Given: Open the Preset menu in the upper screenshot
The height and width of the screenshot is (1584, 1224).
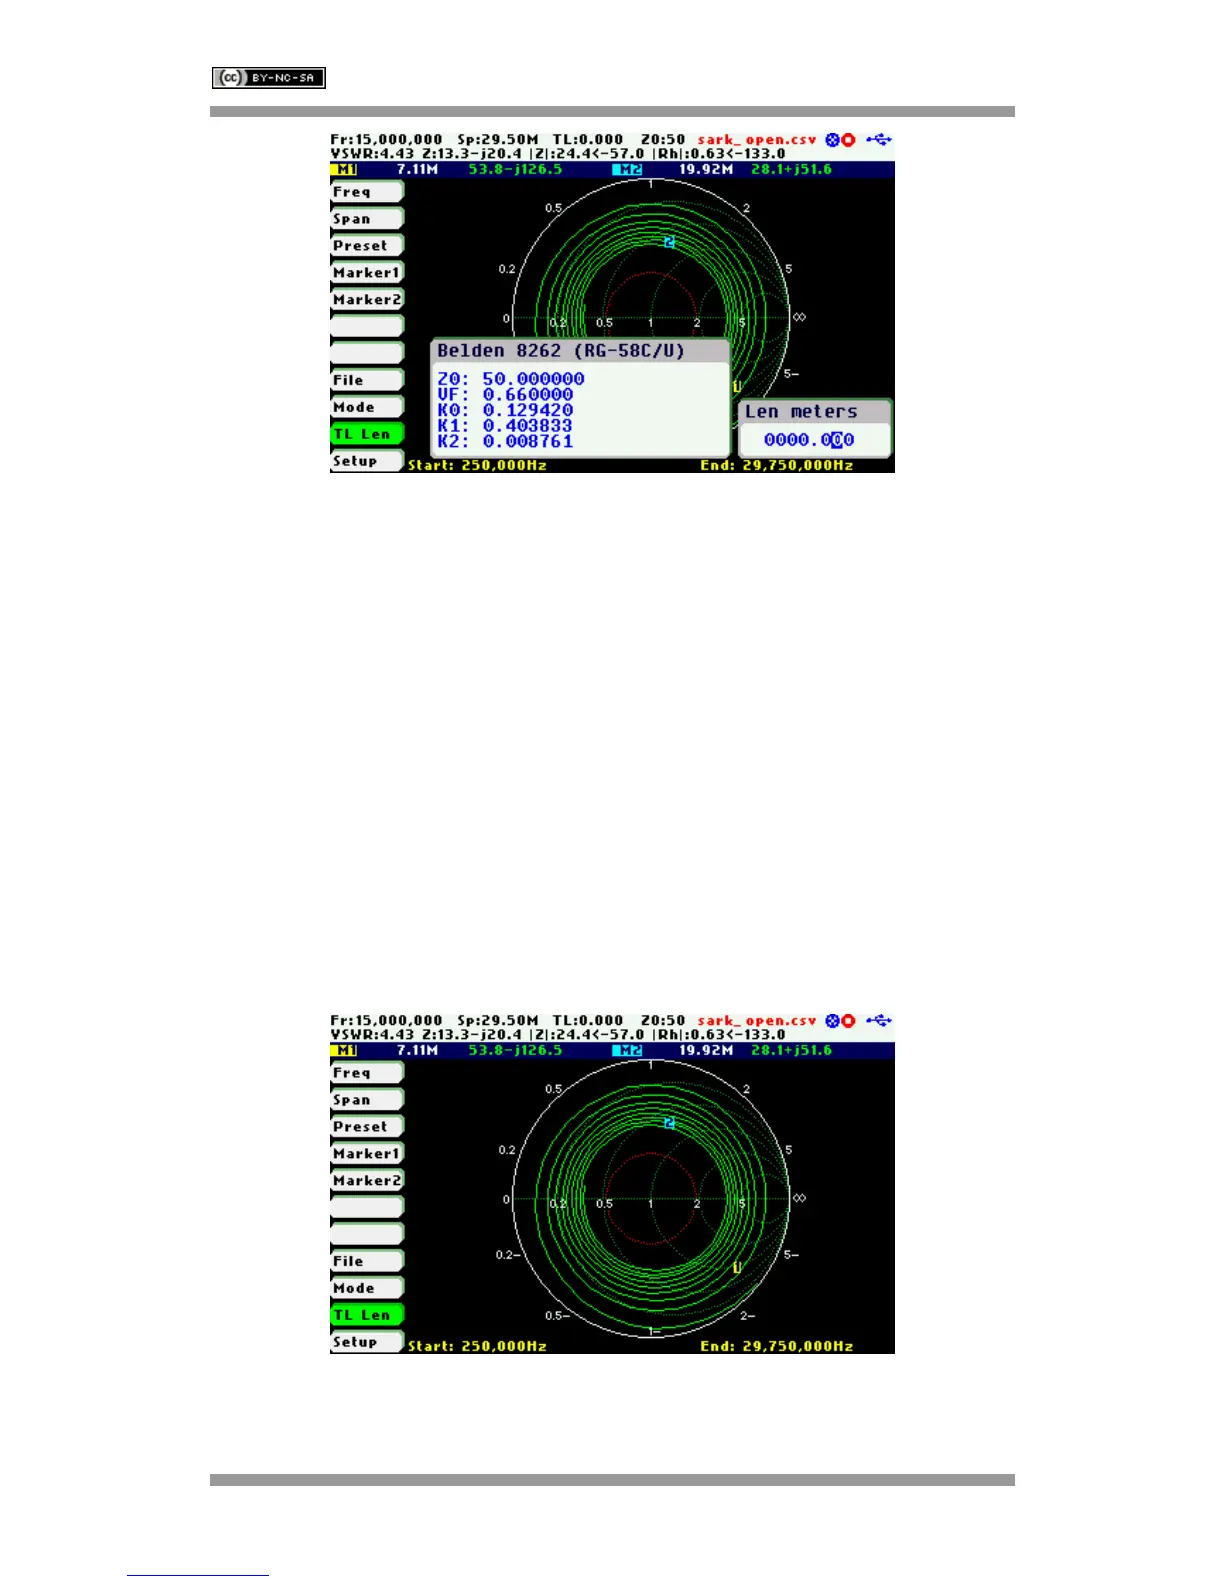Looking at the screenshot, I should tap(367, 245).
